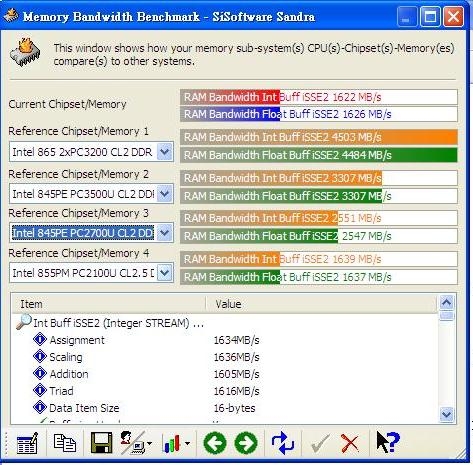Open dropdown arrow for Intel 855PM PC2100U
This screenshot has height=465, width=473.
point(165,273)
